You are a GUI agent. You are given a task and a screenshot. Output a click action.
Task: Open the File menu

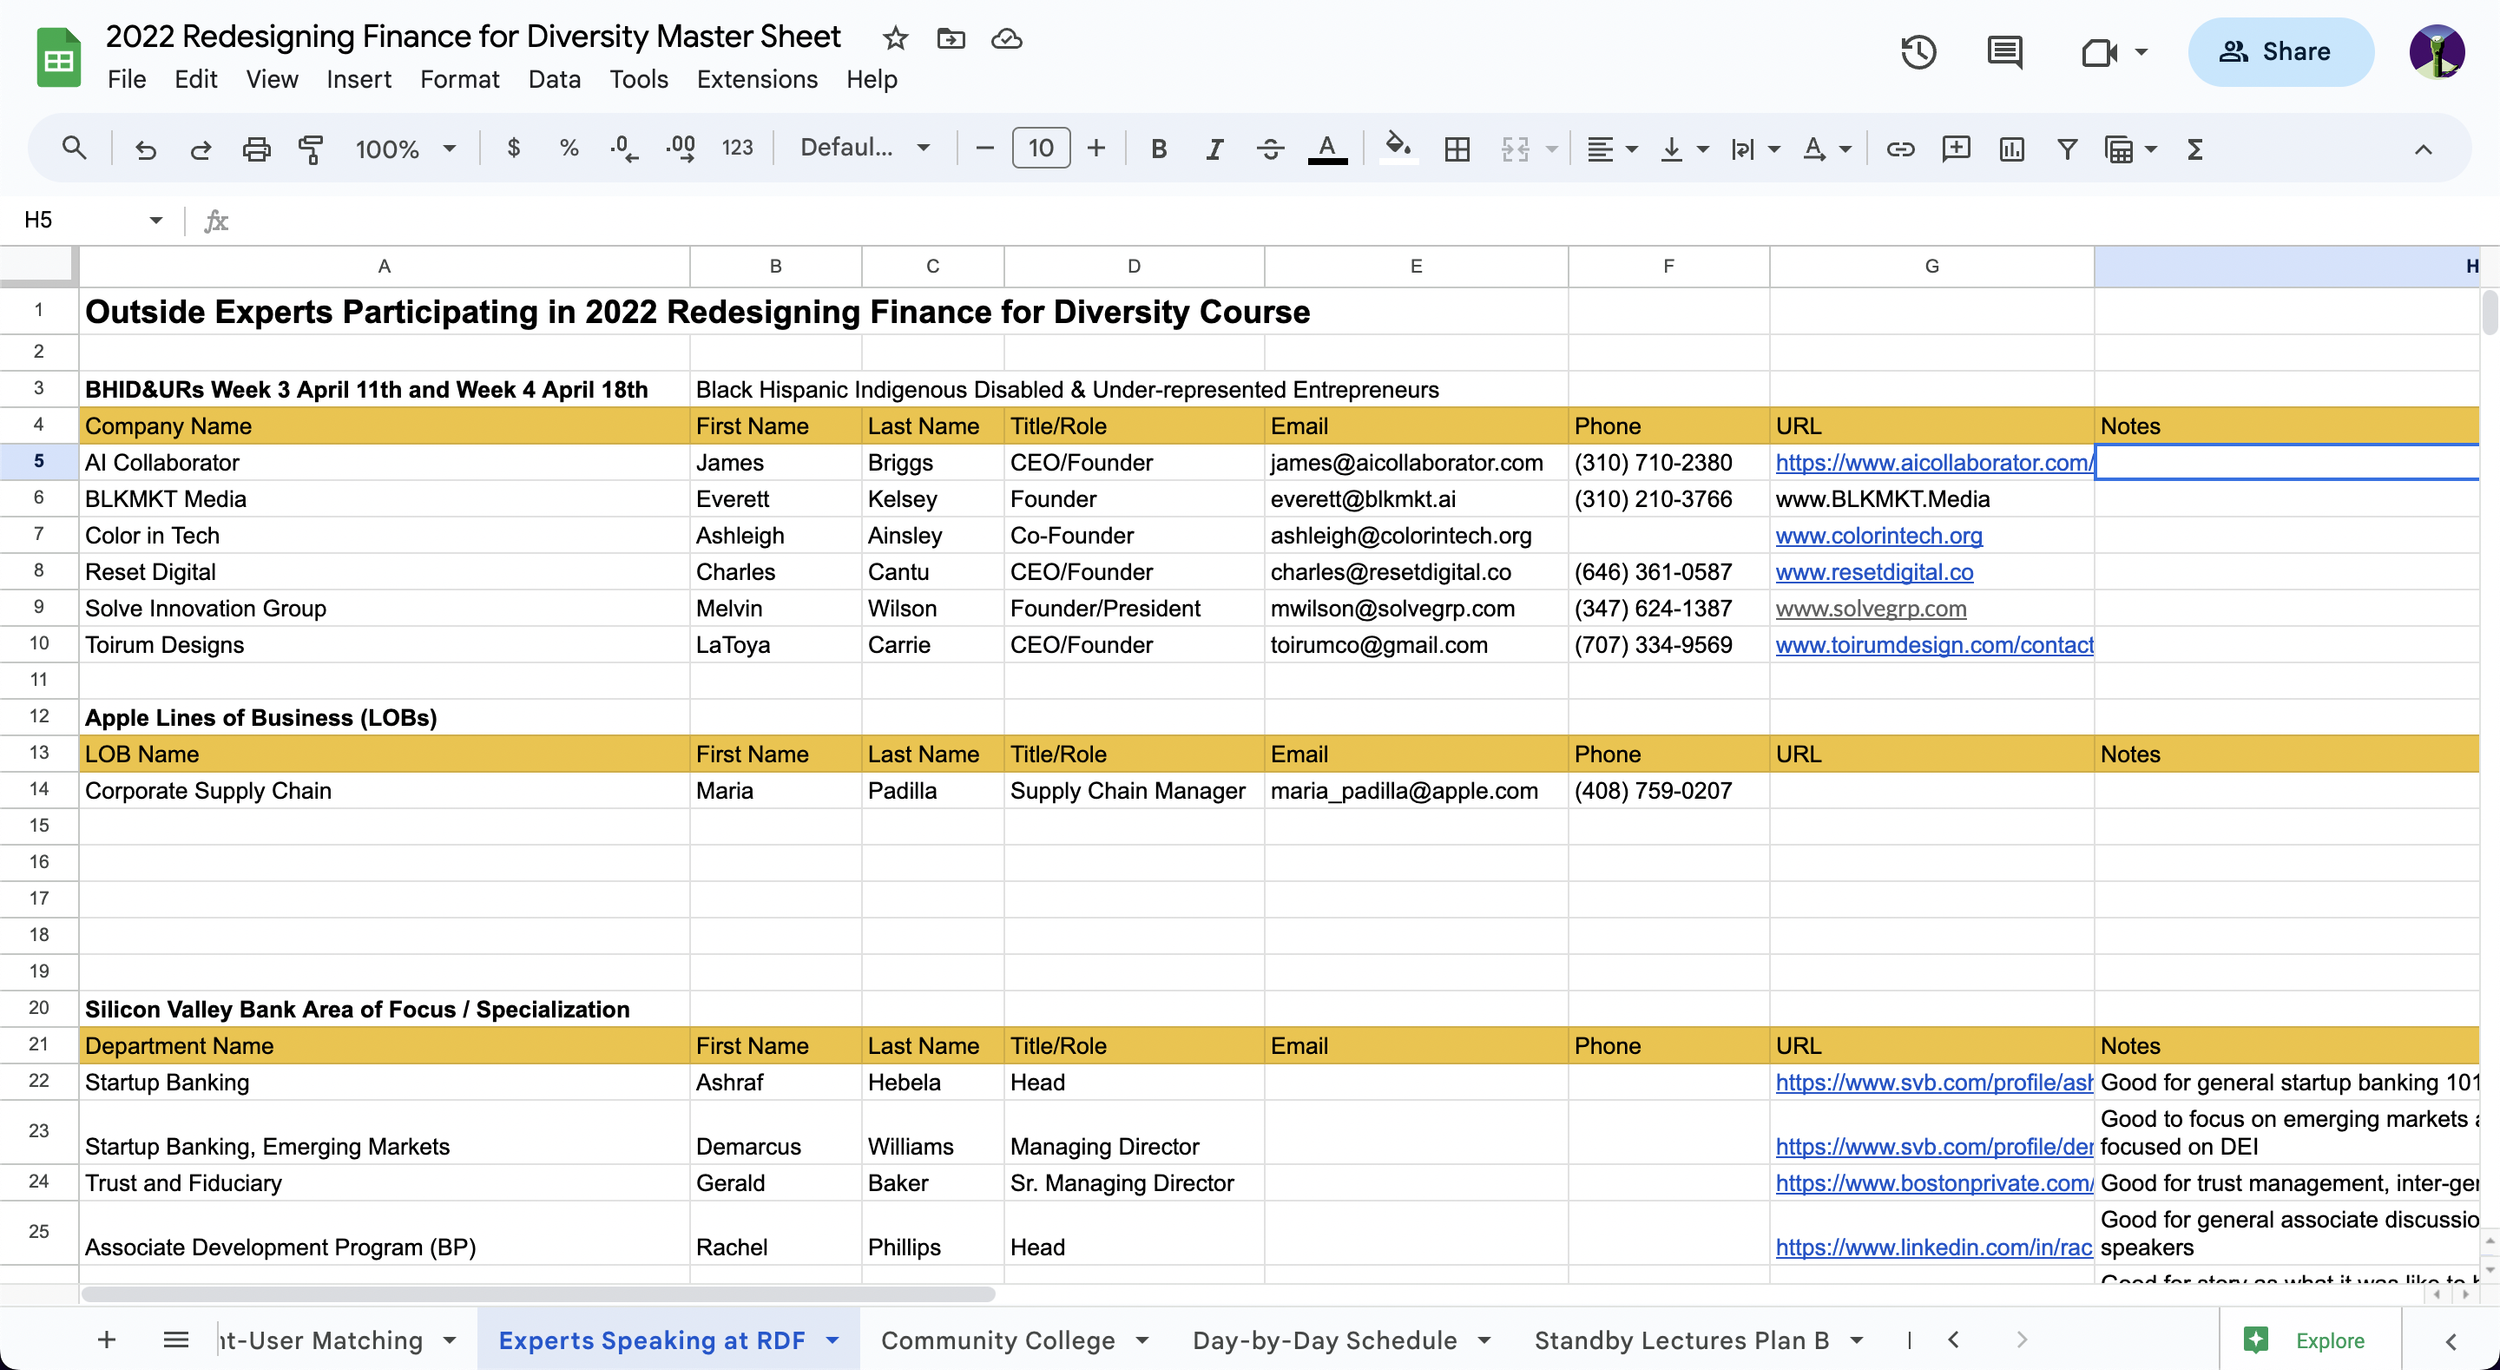pyautogui.click(x=127, y=79)
